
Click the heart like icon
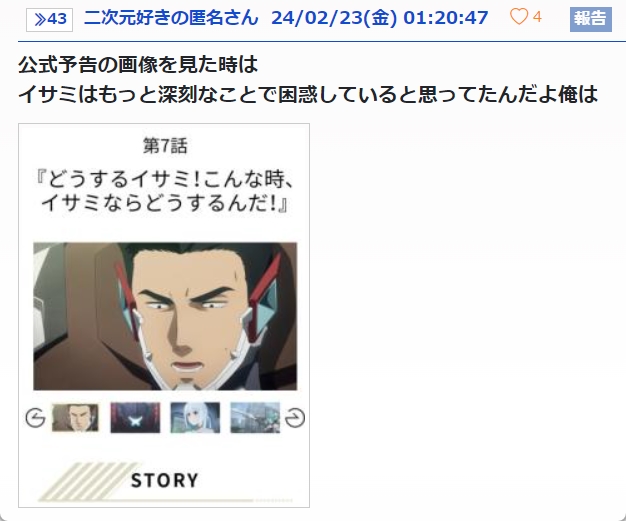click(x=519, y=17)
